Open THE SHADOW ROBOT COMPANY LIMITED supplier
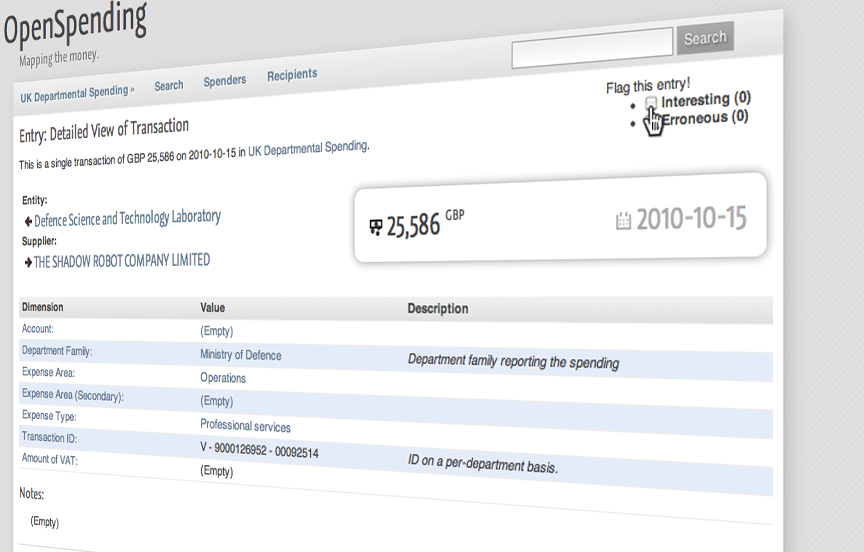Image resolution: width=864 pixels, height=552 pixels. [x=122, y=261]
